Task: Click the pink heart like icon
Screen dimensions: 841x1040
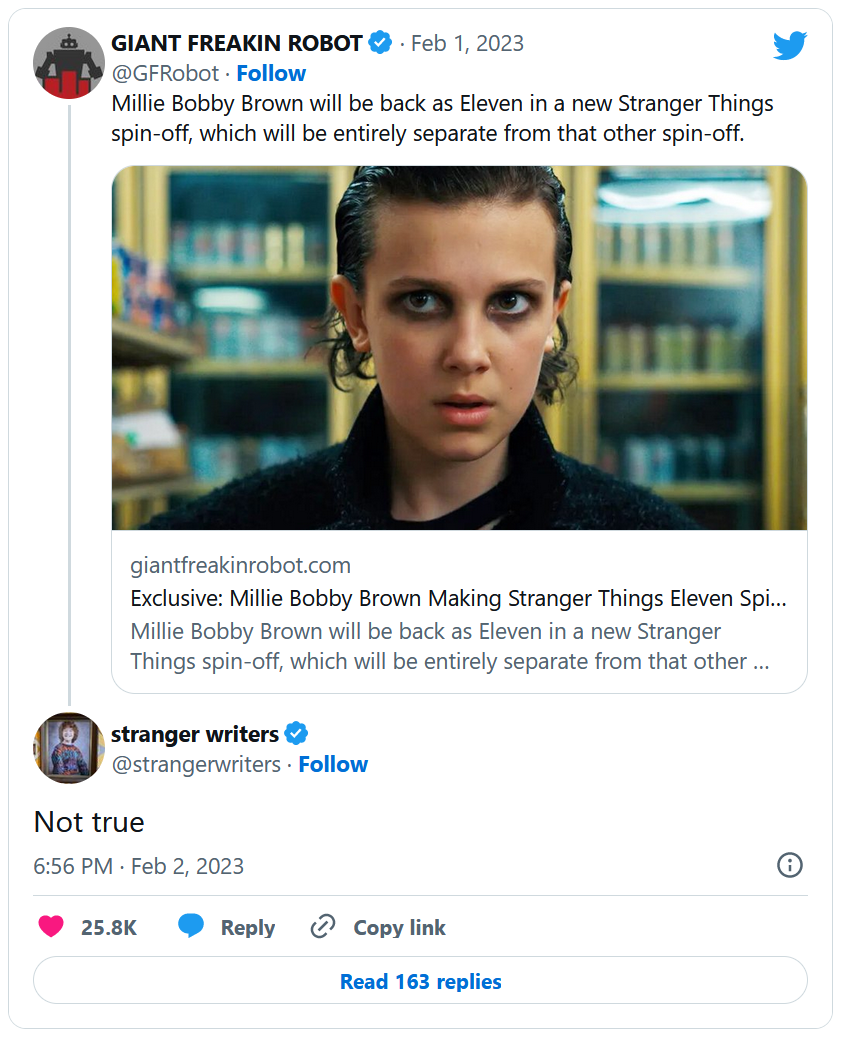Action: point(51,927)
